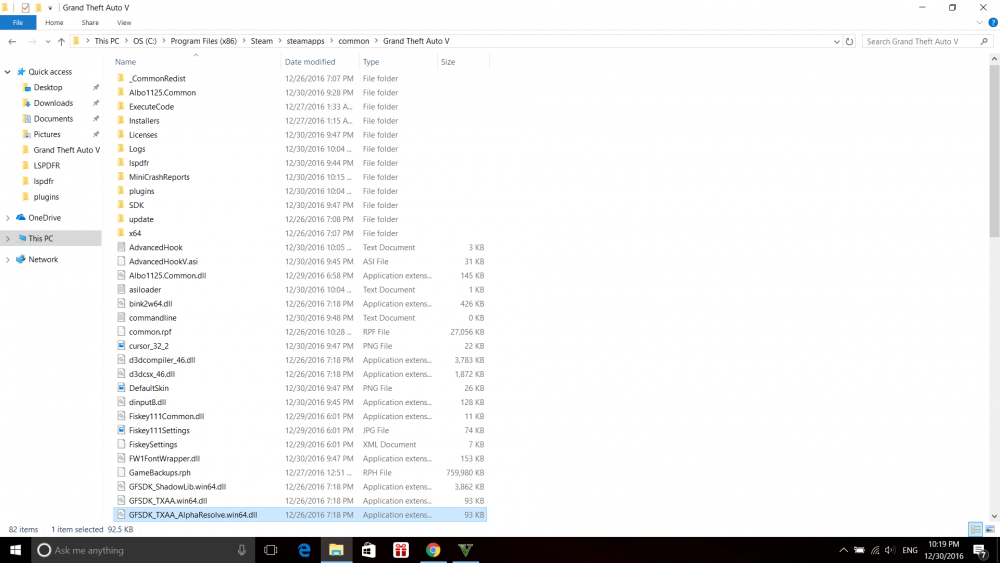The height and width of the screenshot is (563, 1000).
Task: Select the common.rpf file icon
Action: tap(121, 332)
